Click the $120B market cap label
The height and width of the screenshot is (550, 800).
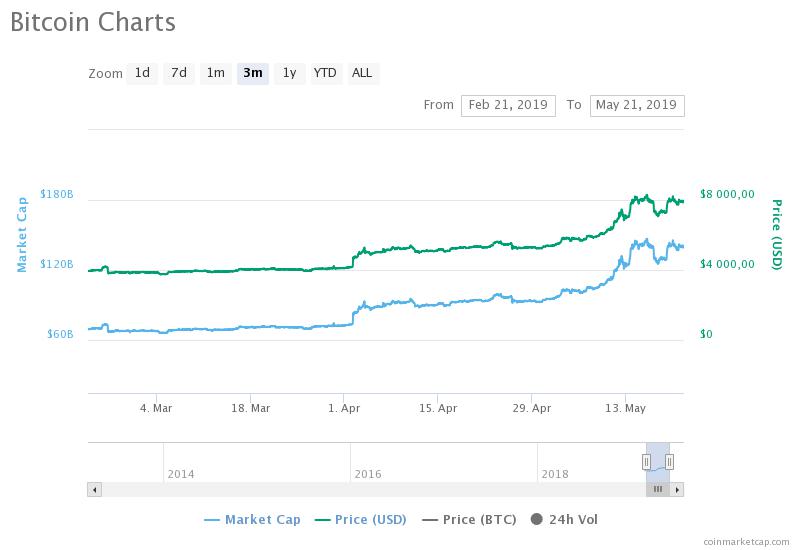pyautogui.click(x=57, y=264)
